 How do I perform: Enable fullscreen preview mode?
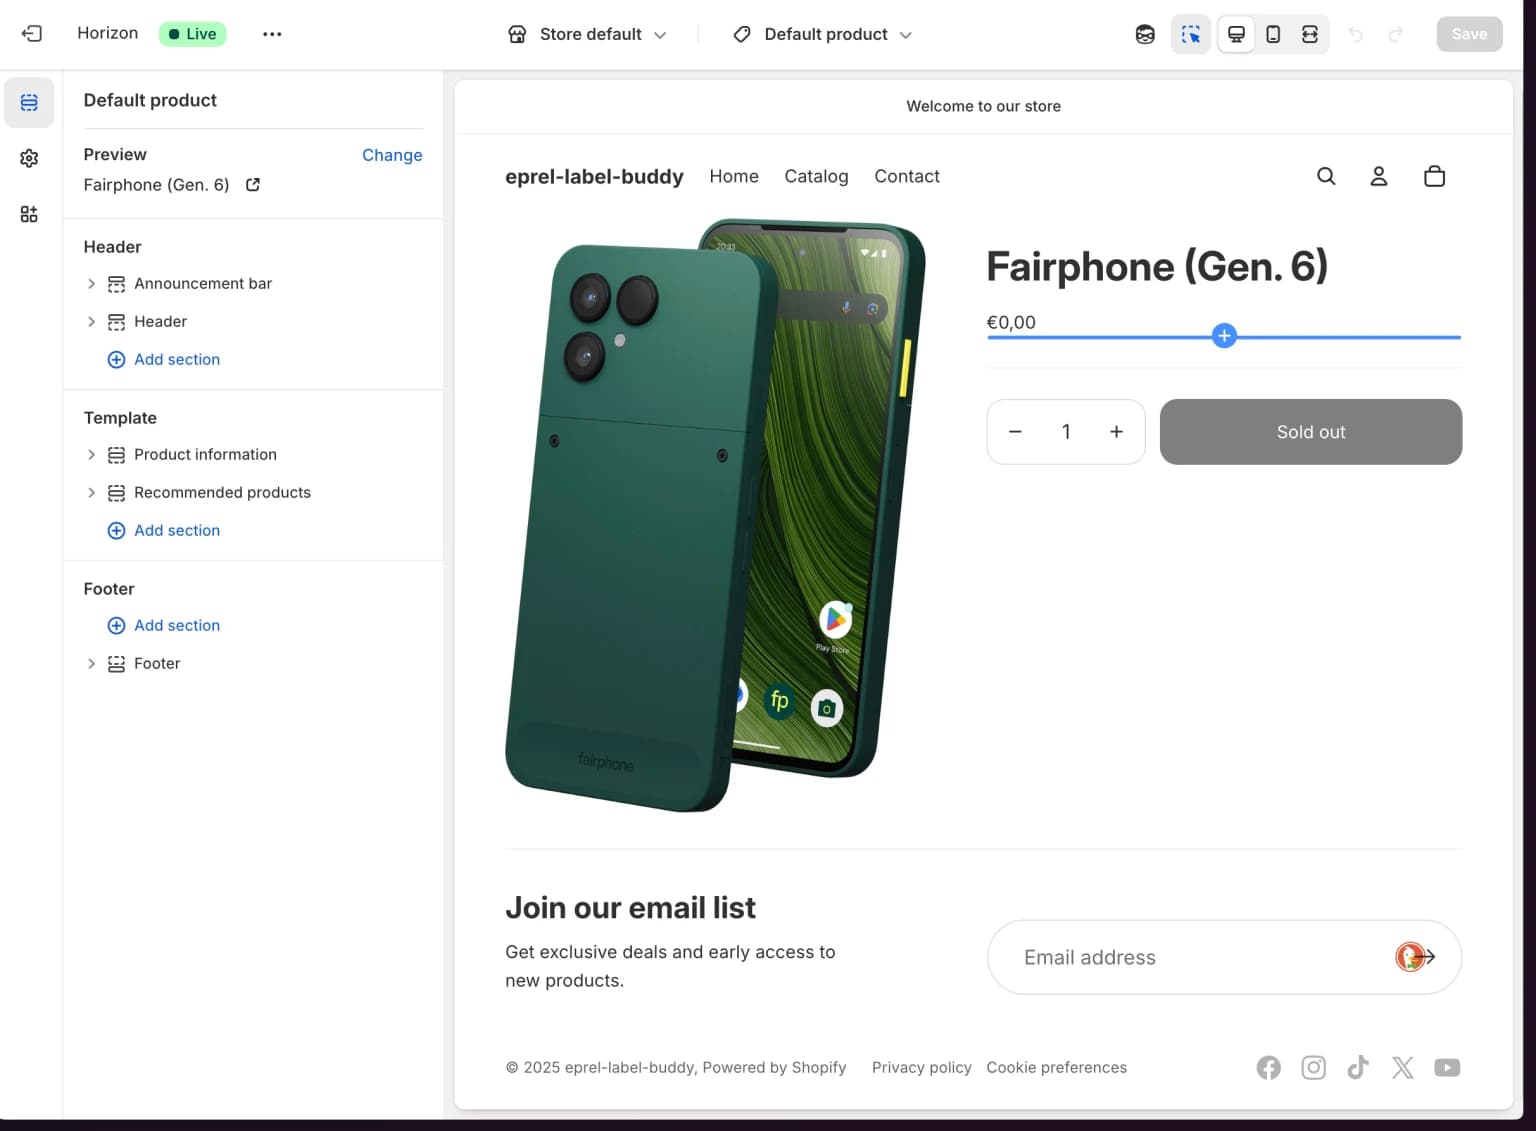[1310, 33]
